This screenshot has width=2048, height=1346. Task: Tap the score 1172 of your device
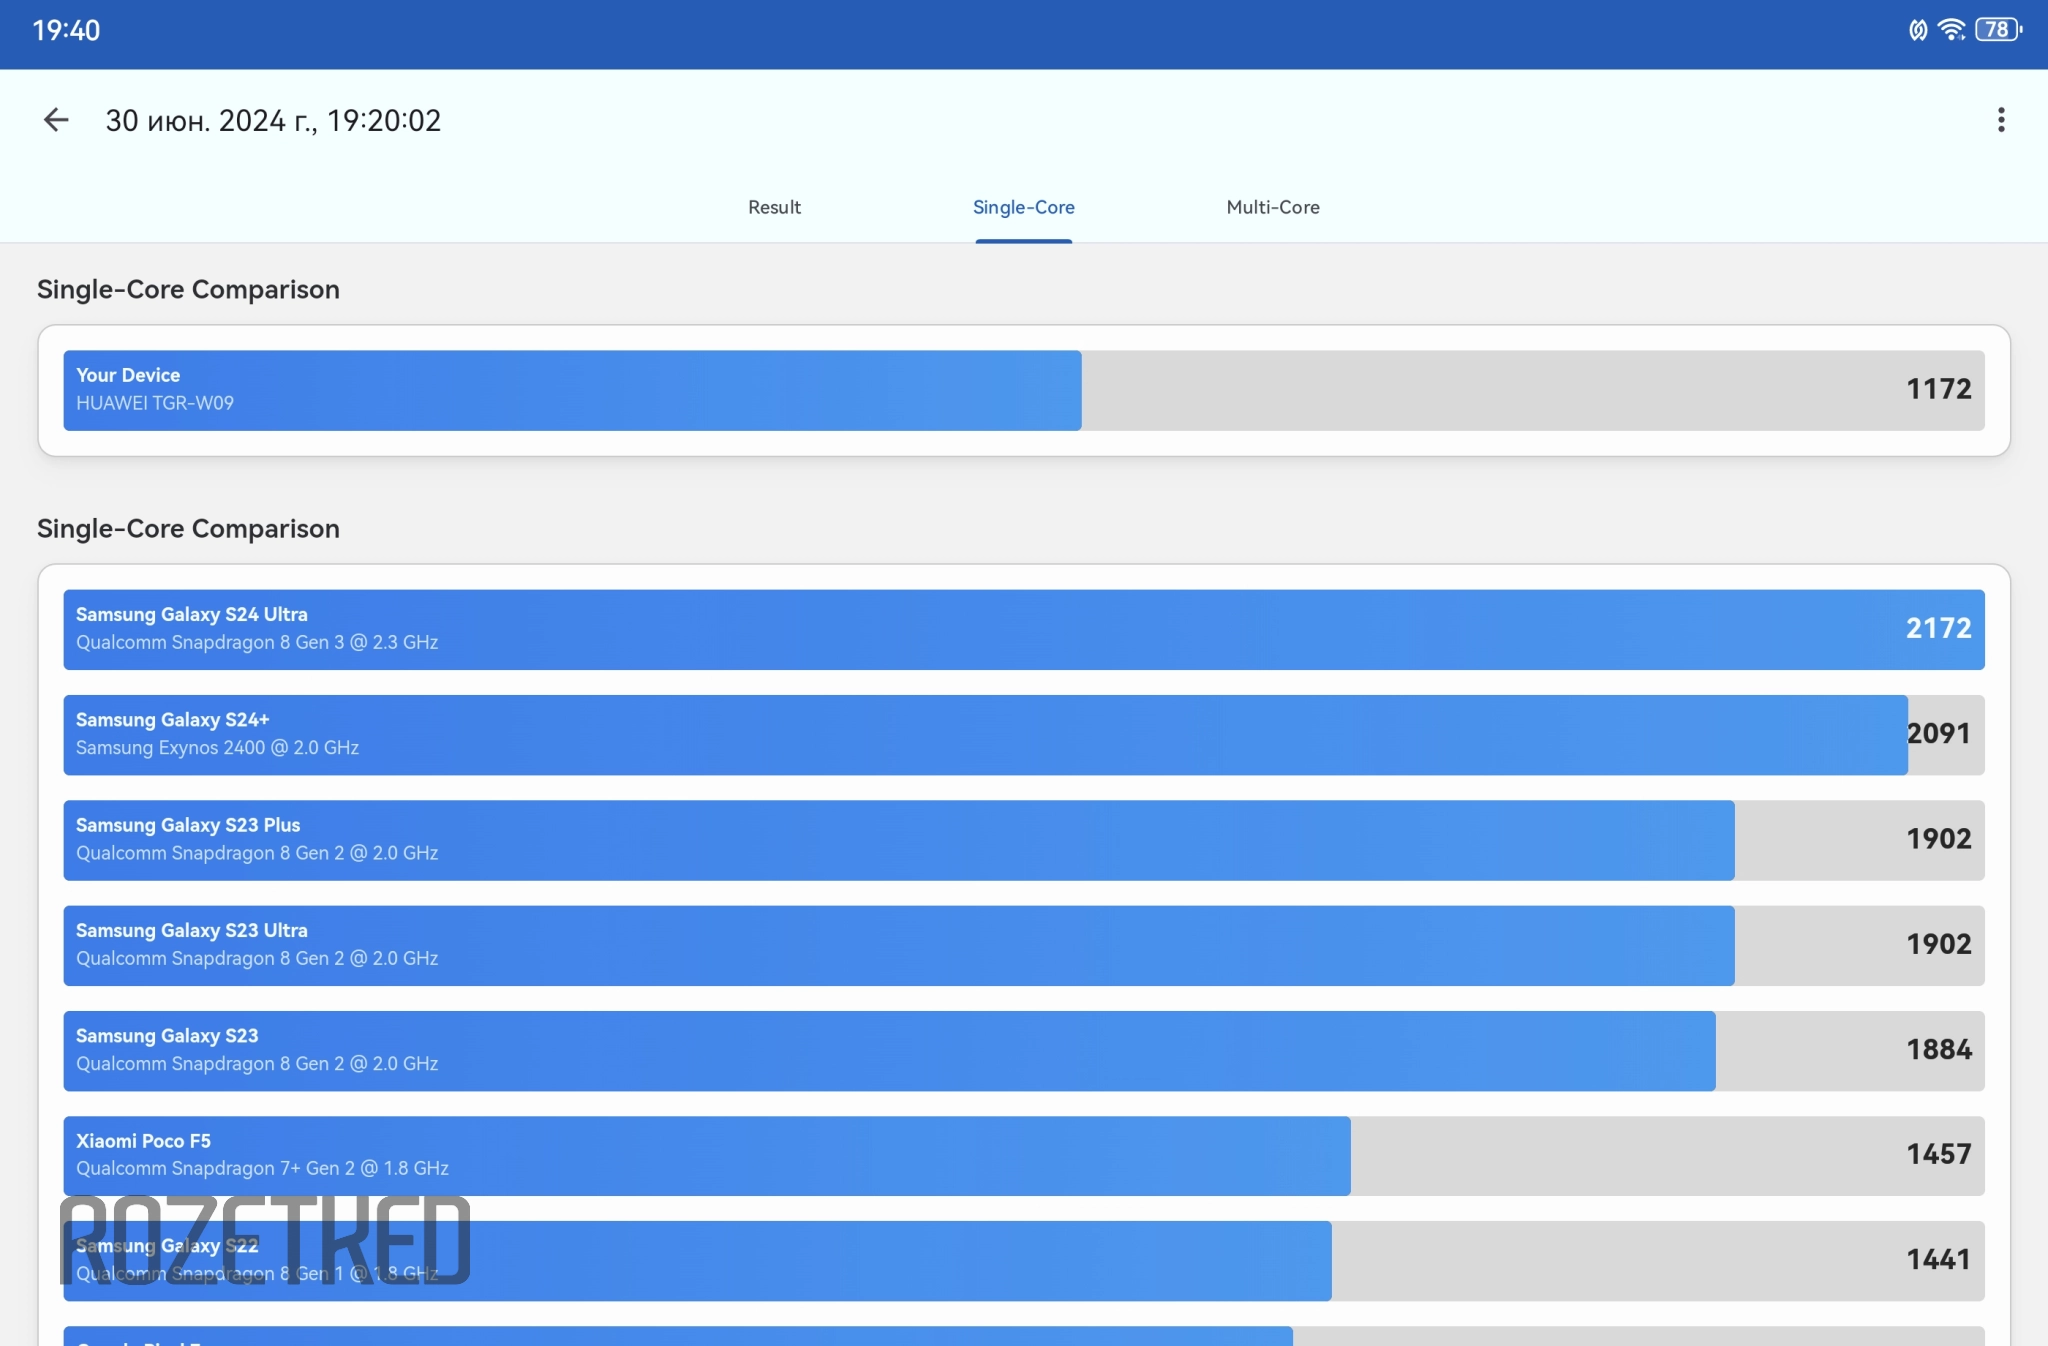[1937, 389]
